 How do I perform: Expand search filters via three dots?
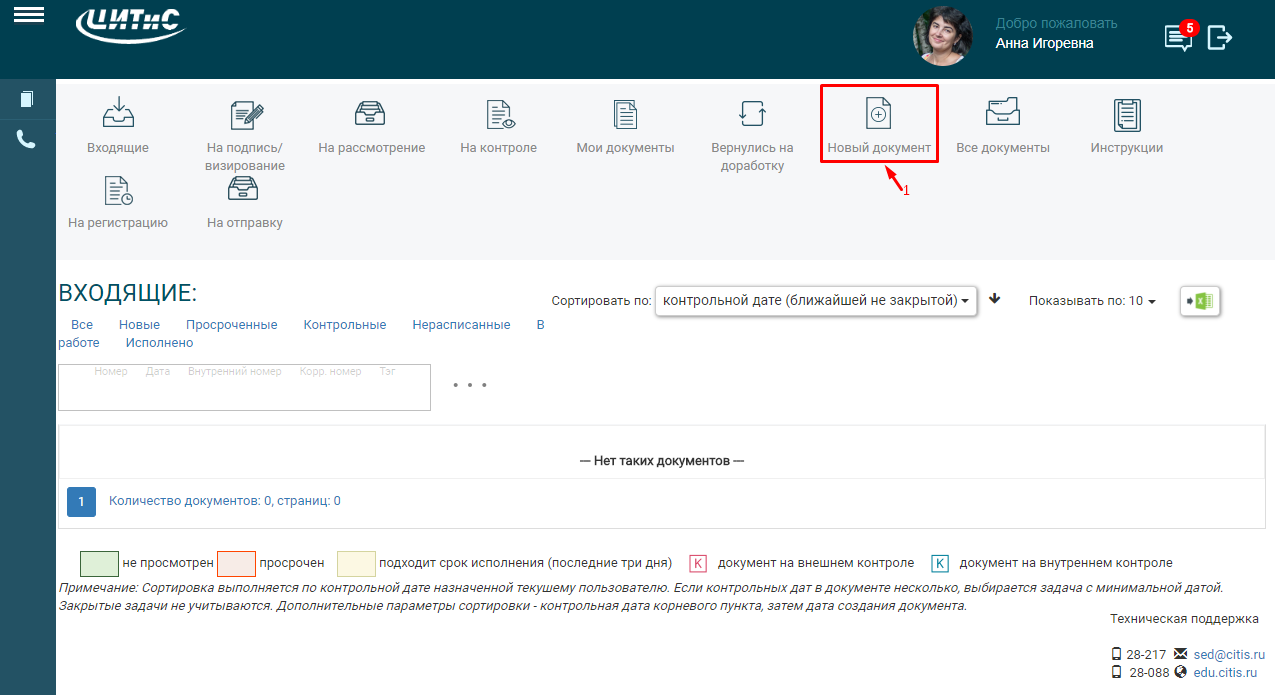(x=469, y=384)
